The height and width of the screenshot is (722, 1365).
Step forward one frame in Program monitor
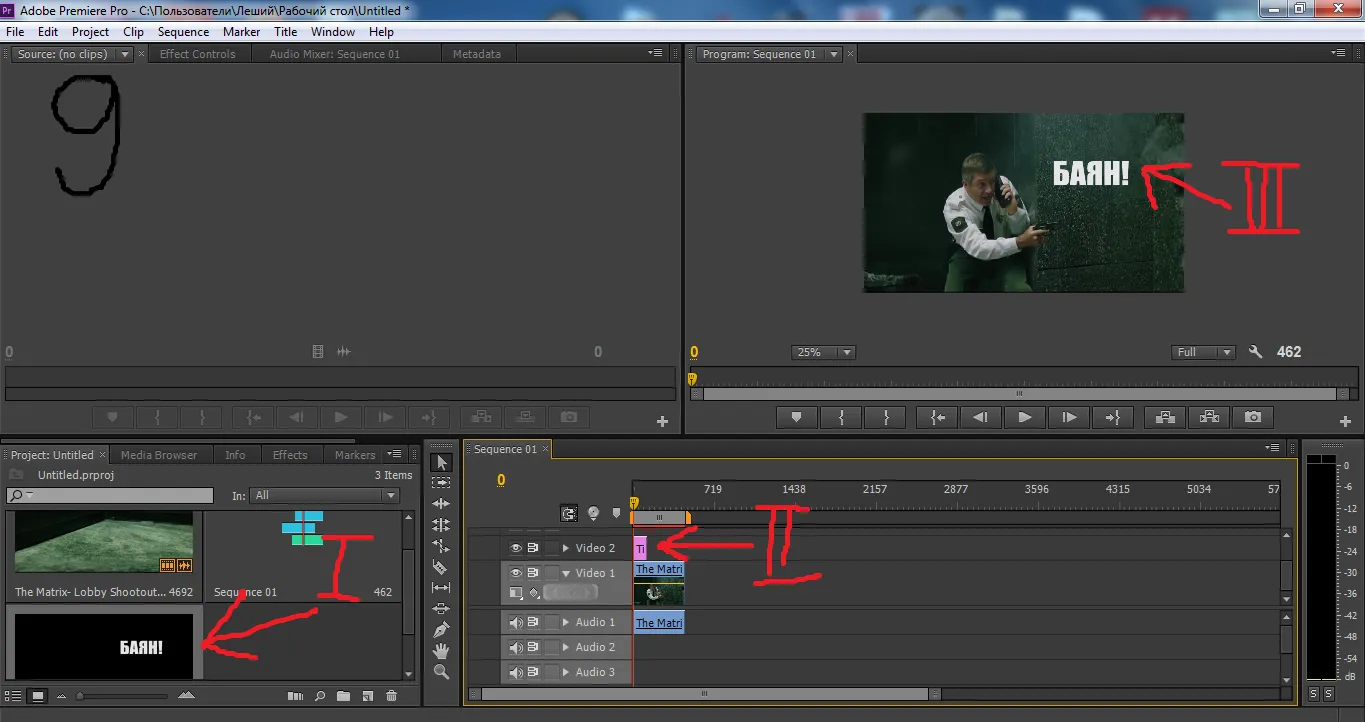[1069, 418]
